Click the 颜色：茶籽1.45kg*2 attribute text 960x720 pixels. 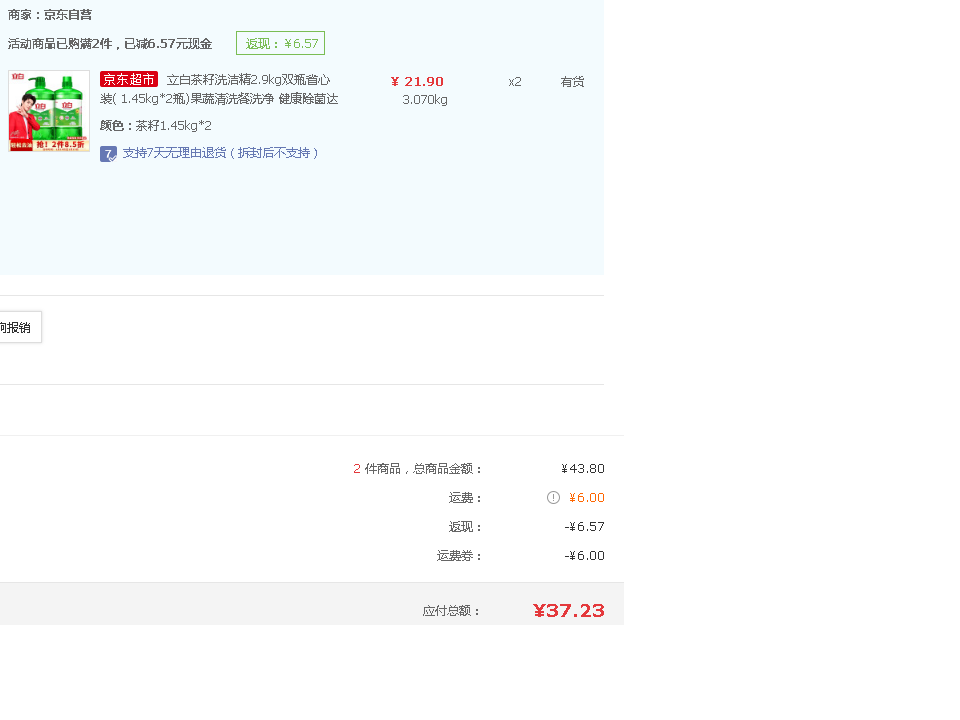click(156, 126)
